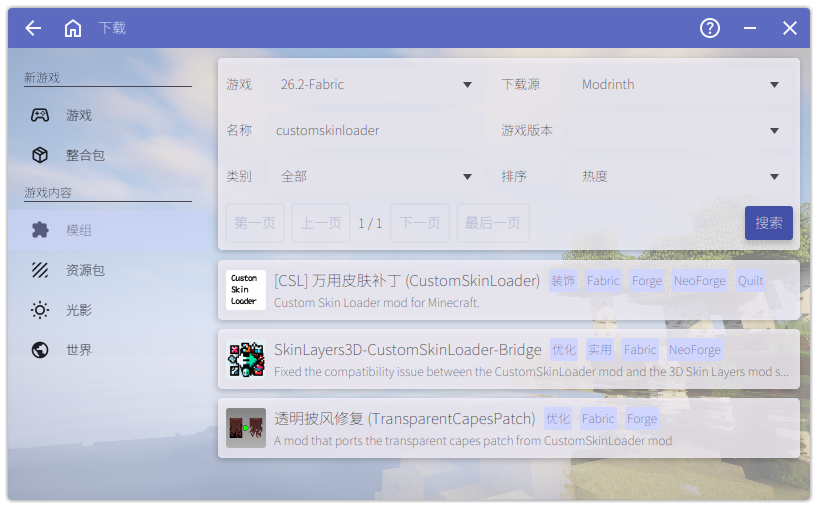The height and width of the screenshot is (508, 818).
Task: Open the SkinLayers3D bridge mod thumbnail
Action: 246,359
